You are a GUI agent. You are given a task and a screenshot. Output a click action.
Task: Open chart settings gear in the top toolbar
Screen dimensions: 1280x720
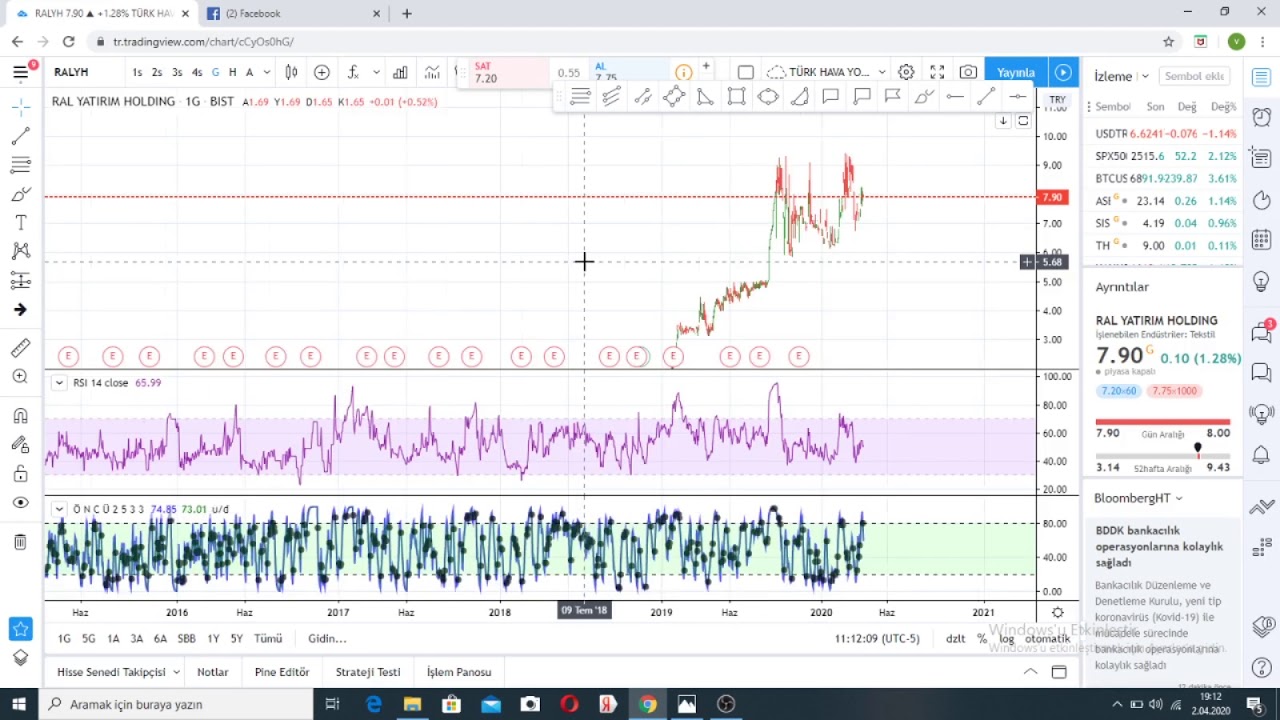906,72
